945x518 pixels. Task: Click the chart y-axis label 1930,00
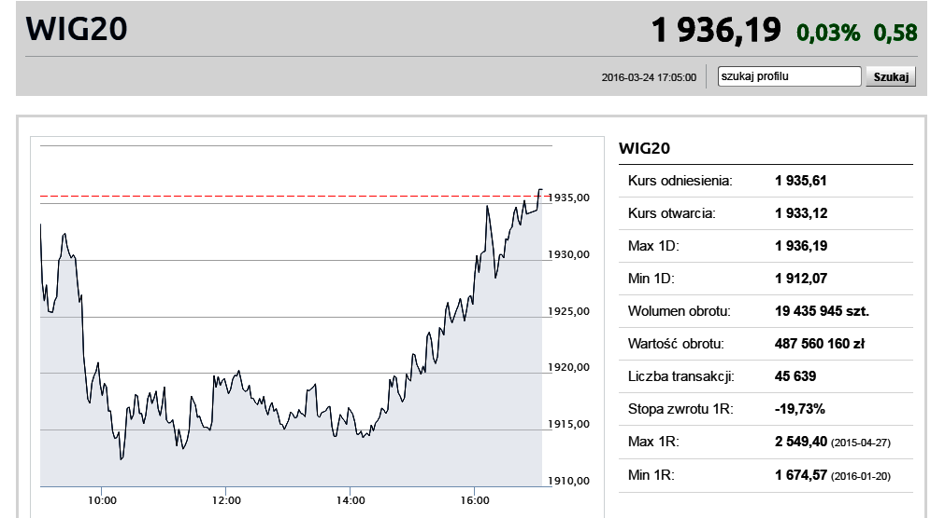coord(569,254)
